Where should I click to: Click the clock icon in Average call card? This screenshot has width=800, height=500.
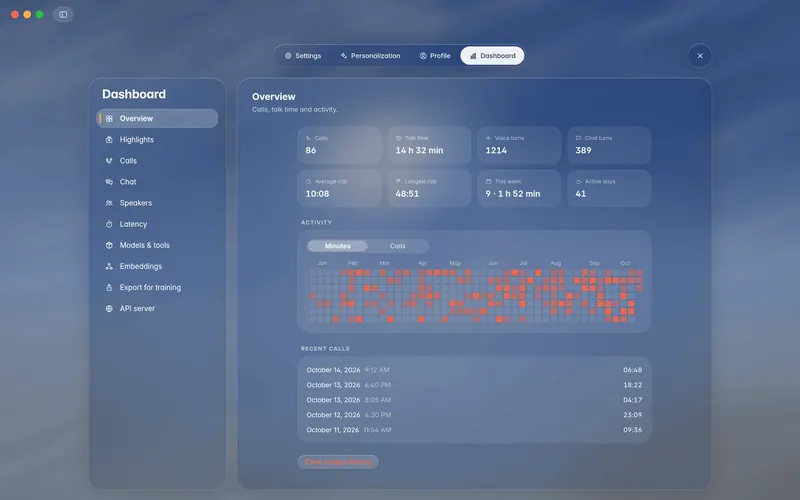tap(309, 182)
